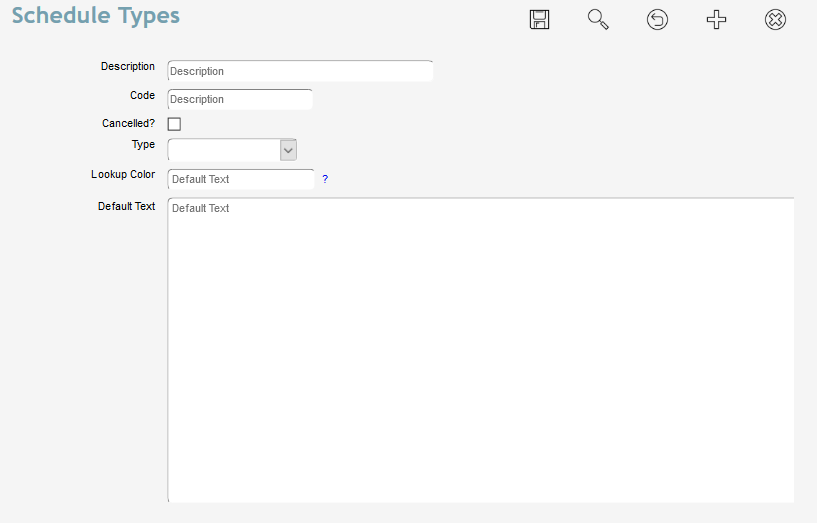Click the circular undo arrow icon
Image resolution: width=817 pixels, height=523 pixels.
point(657,20)
